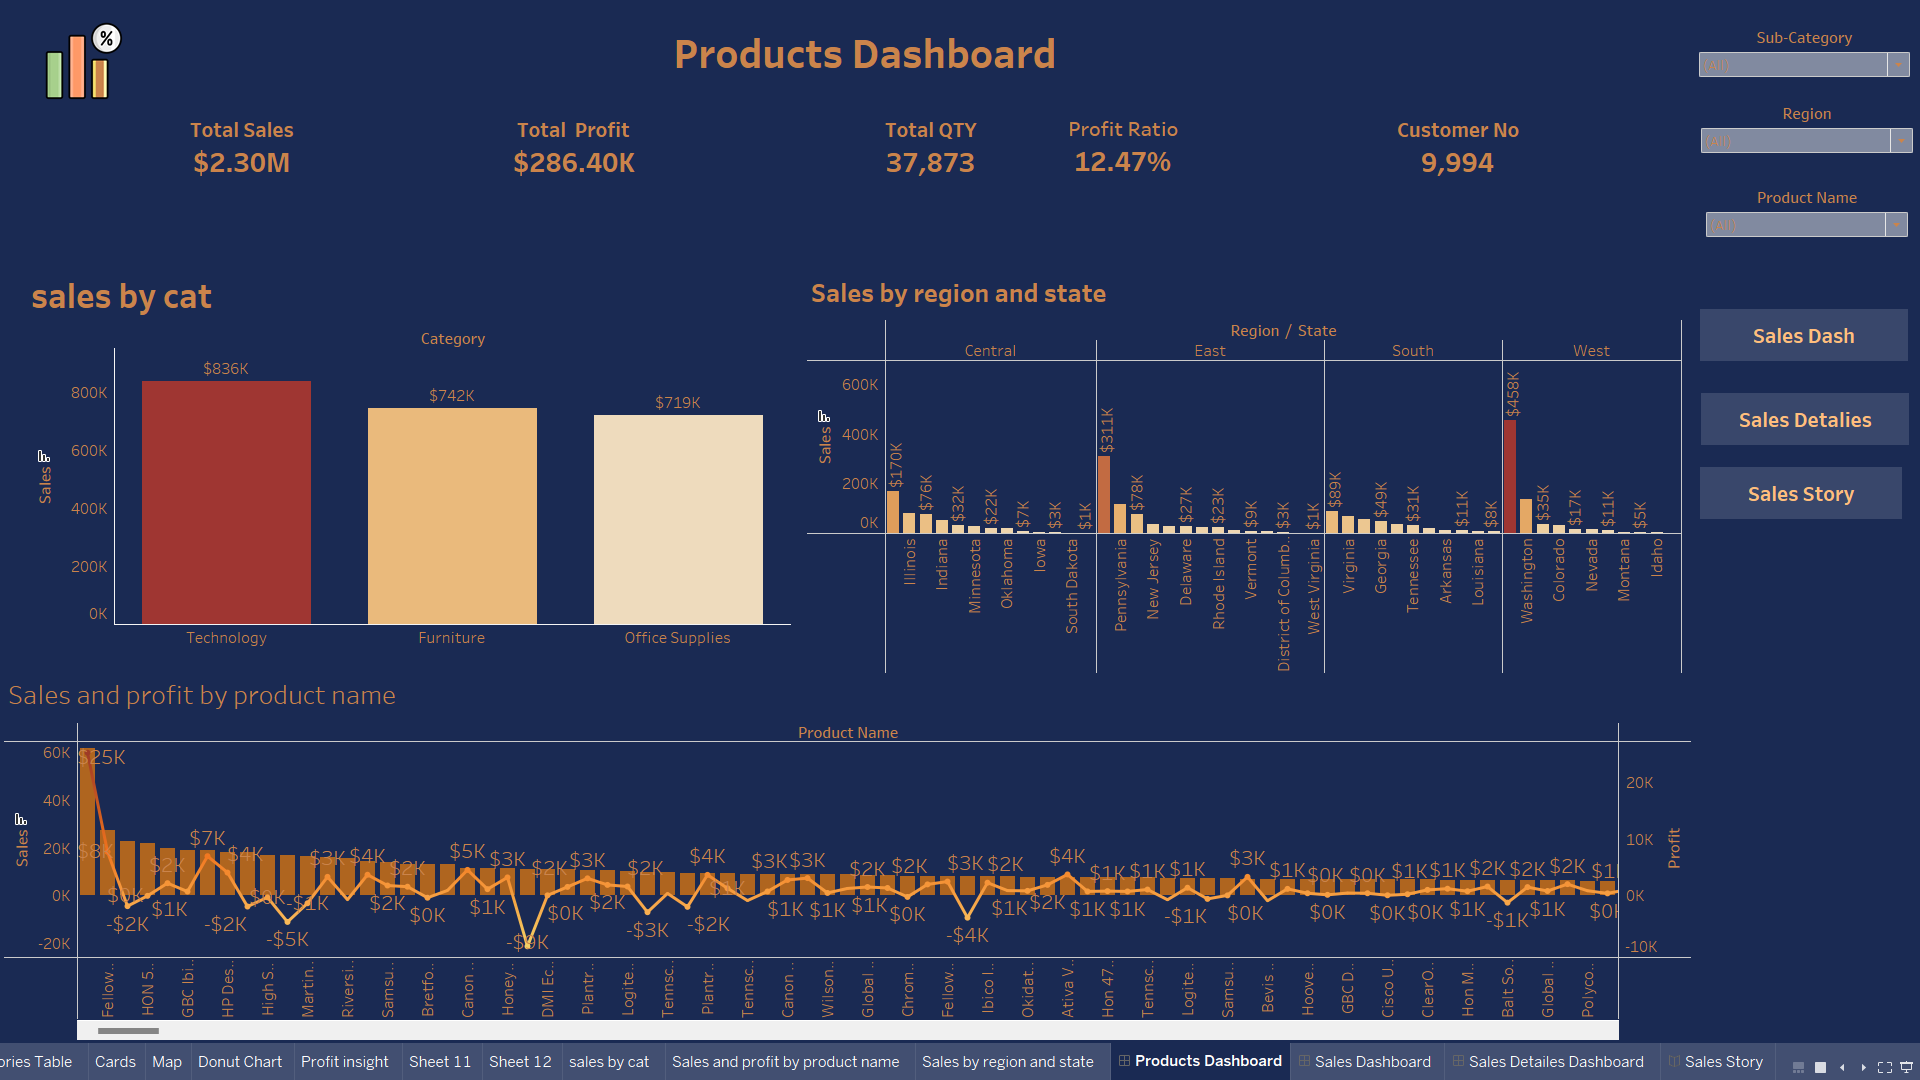Open the Region filter dropdown
The image size is (1920, 1080).
pos(1901,141)
